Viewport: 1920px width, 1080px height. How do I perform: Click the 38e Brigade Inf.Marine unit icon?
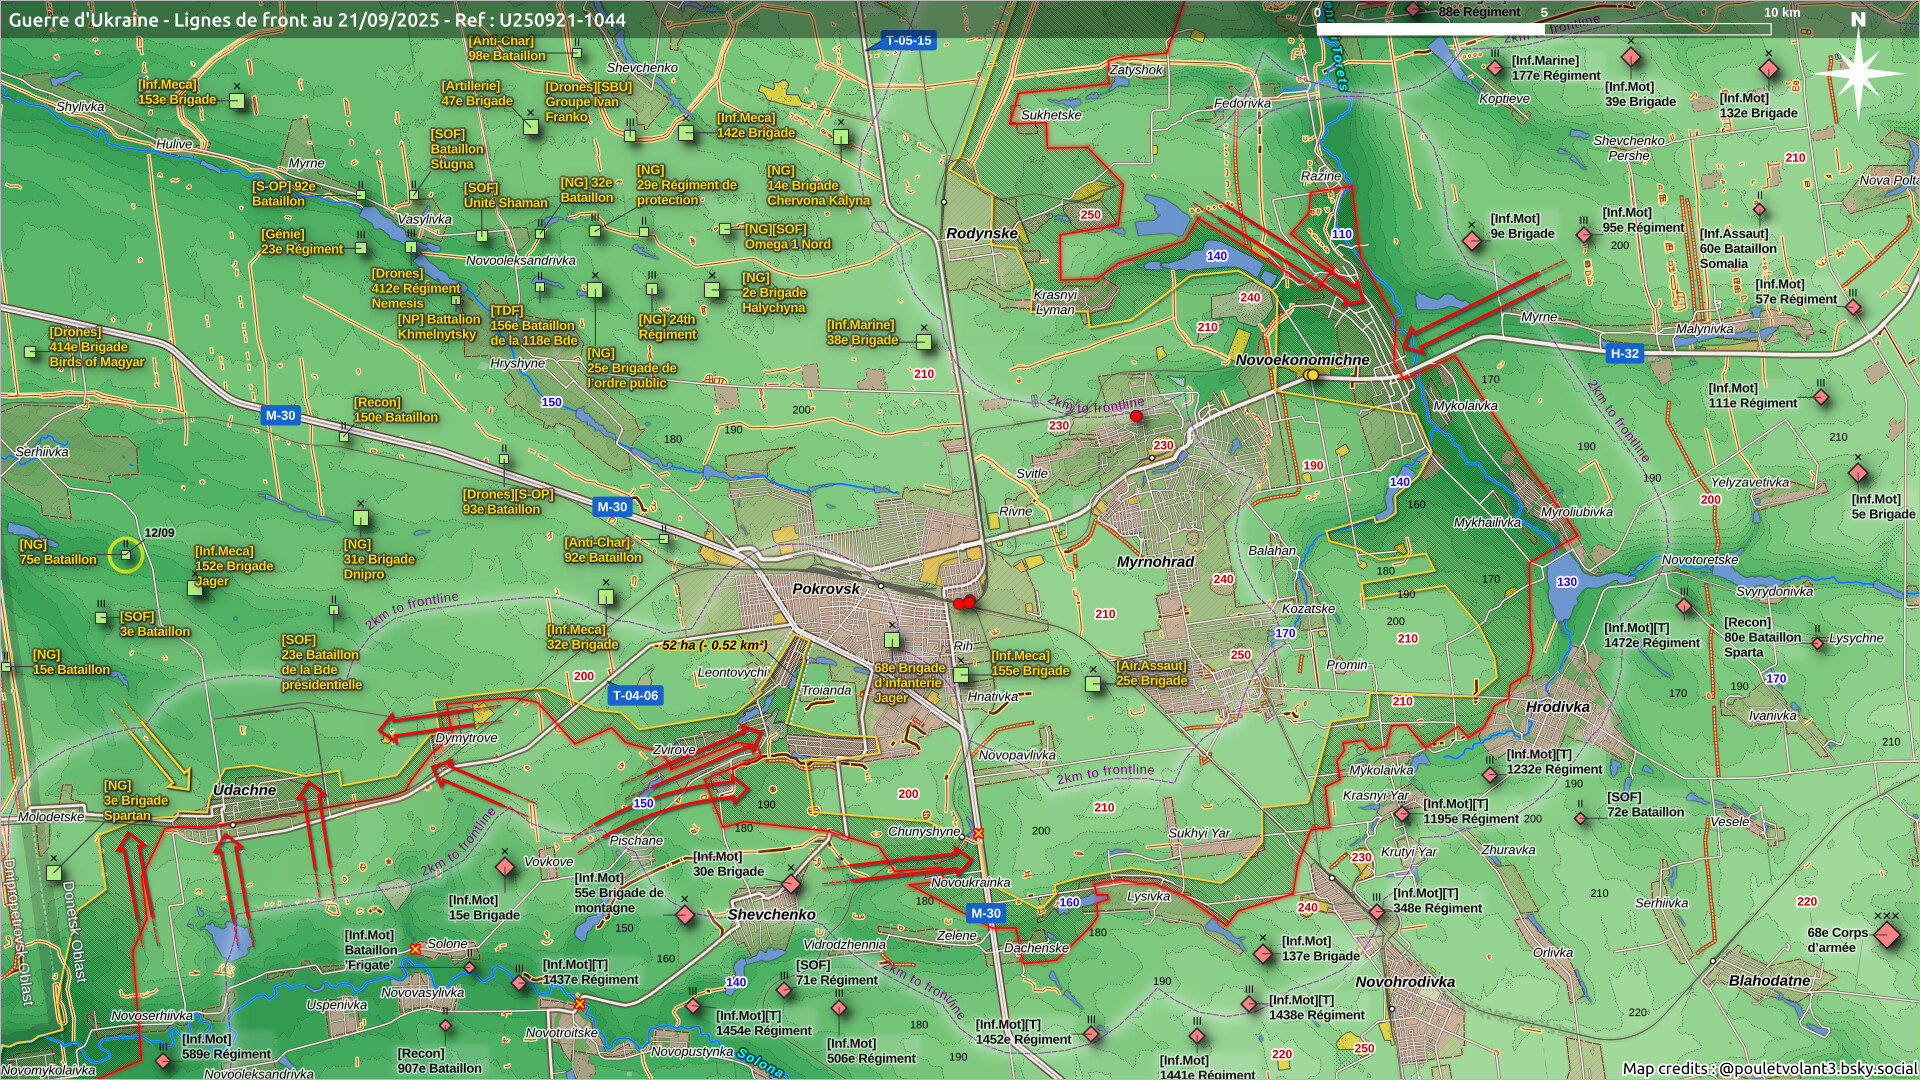point(924,342)
